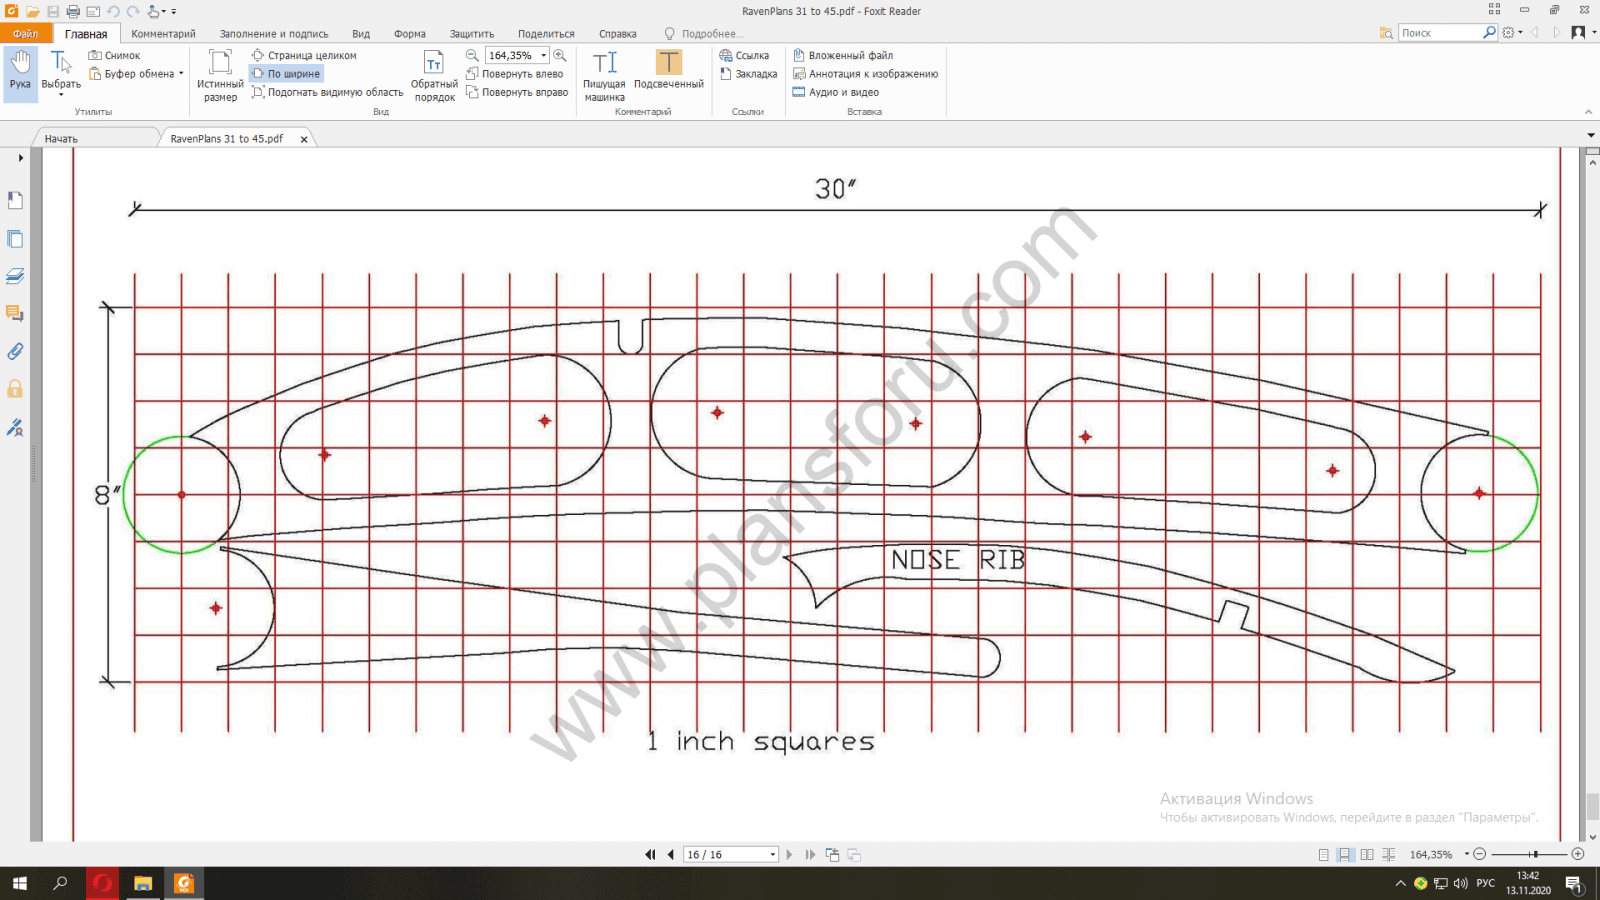Switch to facing pages view mode
This screenshot has width=1600, height=900.
point(1367,855)
